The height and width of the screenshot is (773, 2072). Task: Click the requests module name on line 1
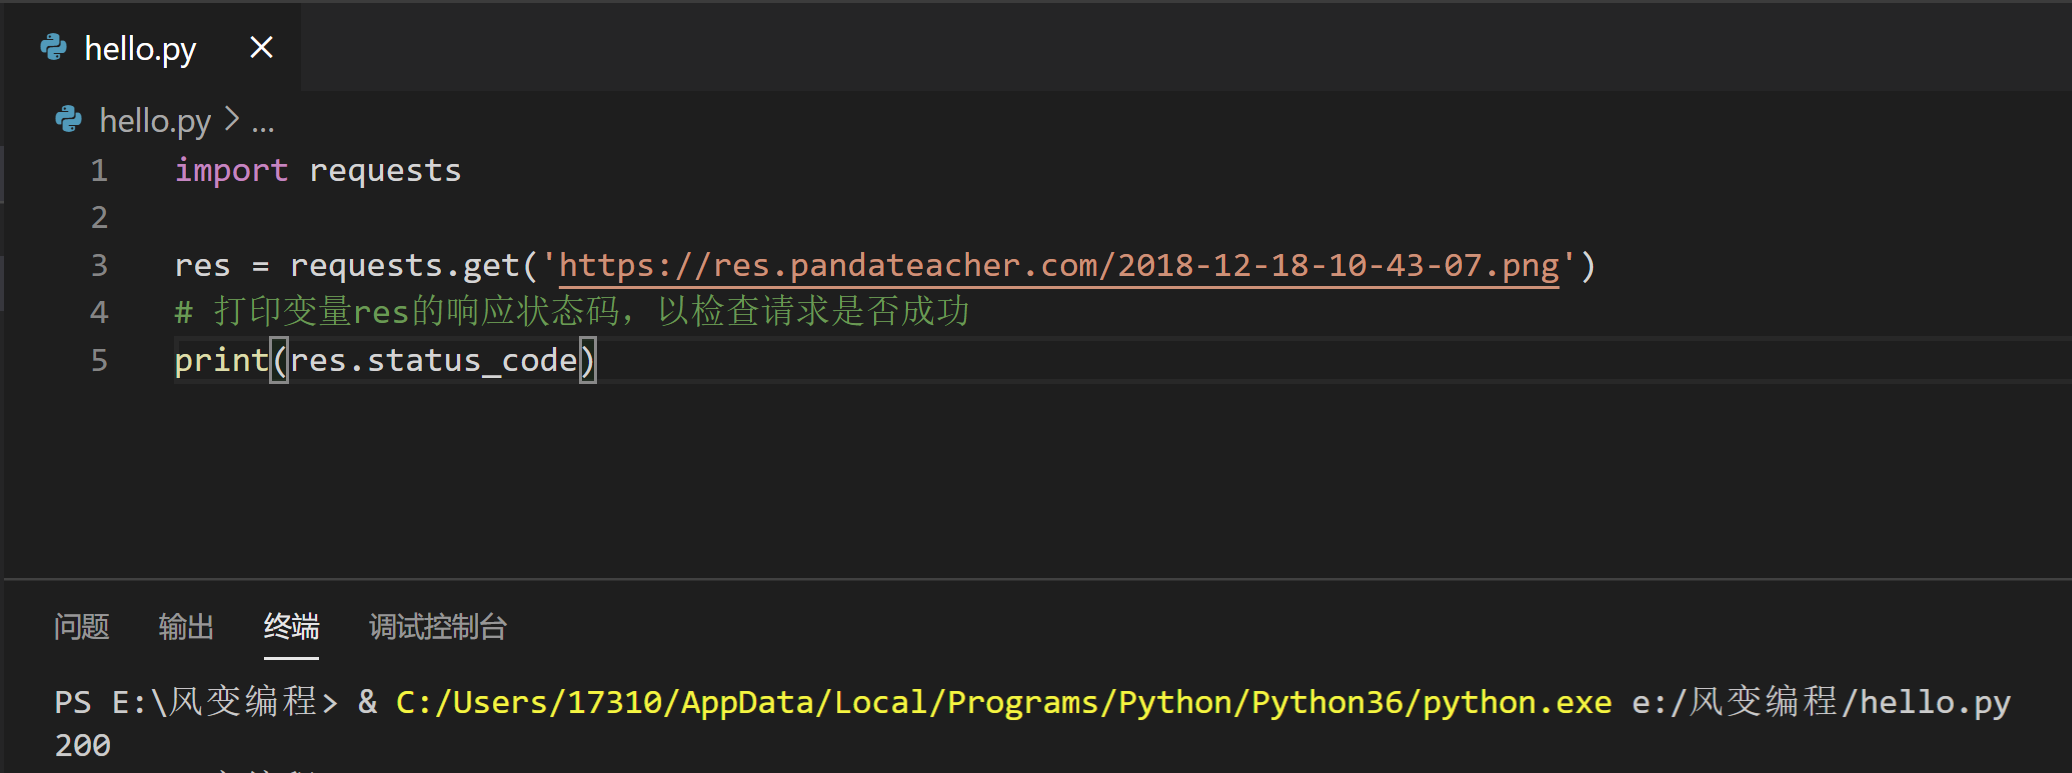(385, 171)
